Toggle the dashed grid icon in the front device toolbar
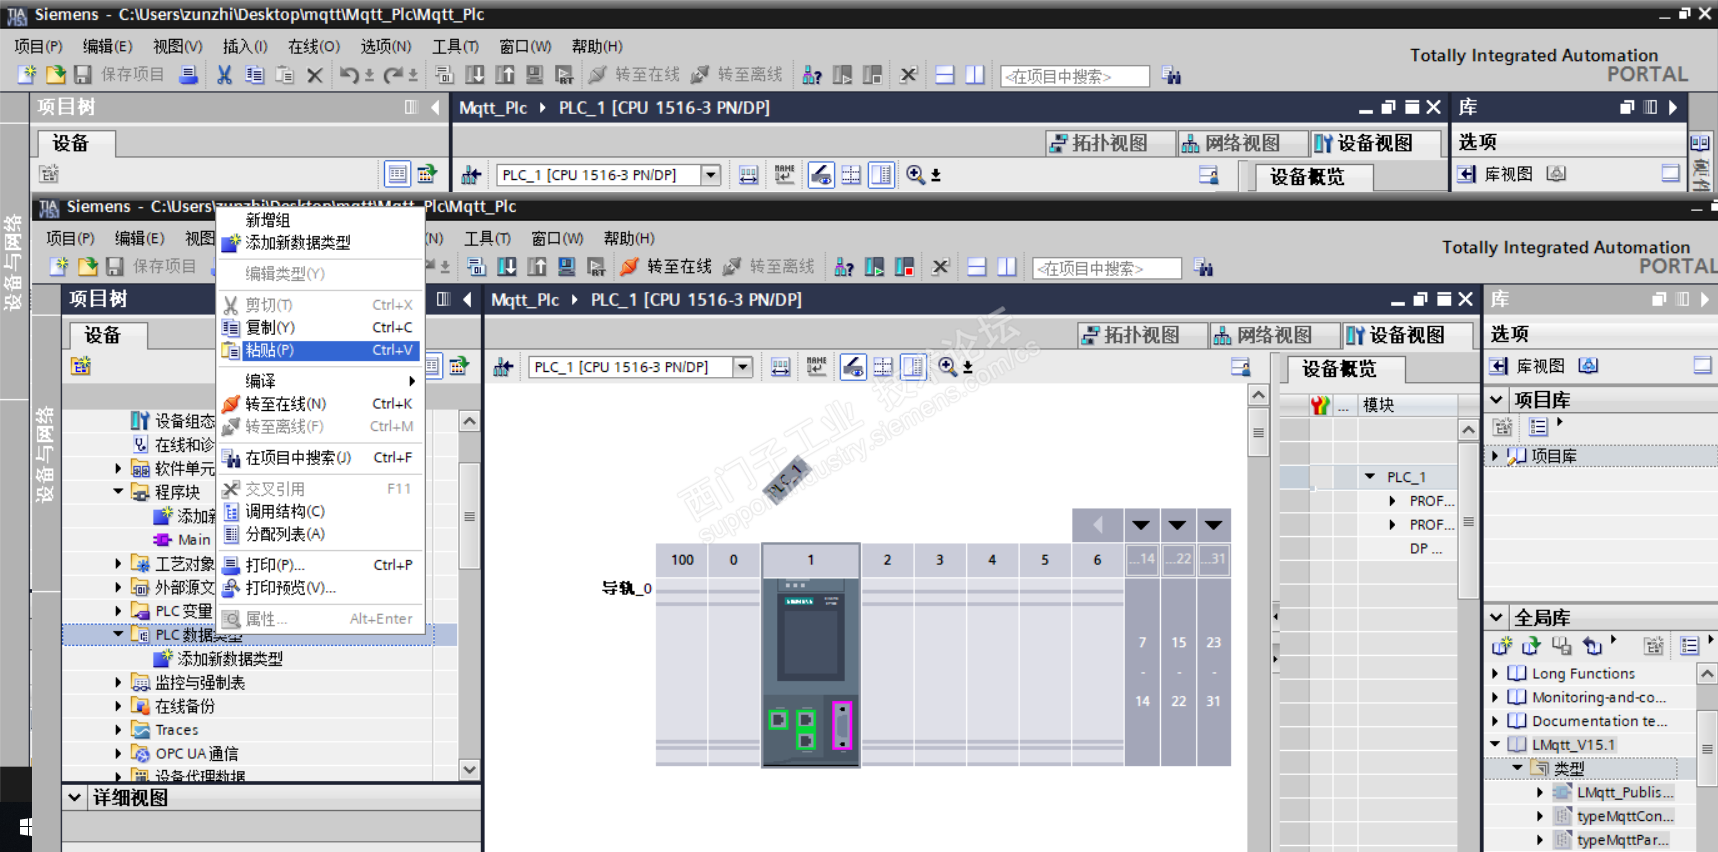Screen dimensions: 1718x852 883,367
